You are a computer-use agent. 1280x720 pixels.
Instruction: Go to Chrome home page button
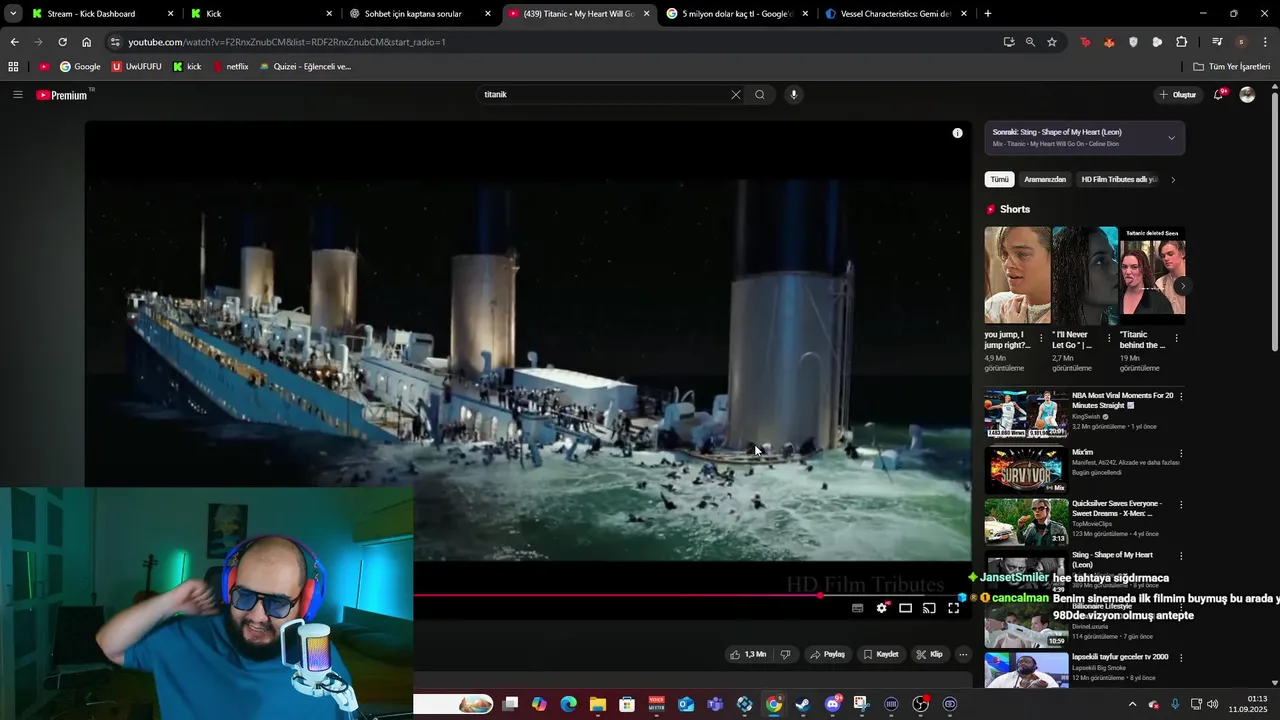86,42
